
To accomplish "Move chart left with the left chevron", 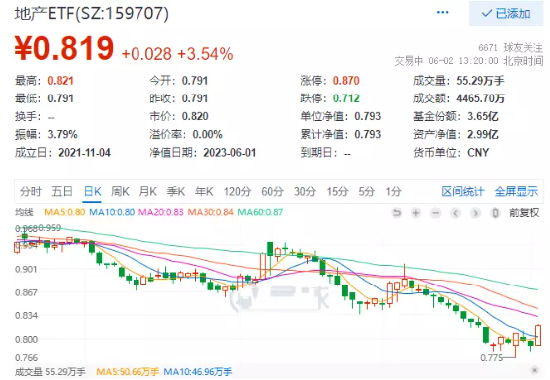I will point(455,213).
